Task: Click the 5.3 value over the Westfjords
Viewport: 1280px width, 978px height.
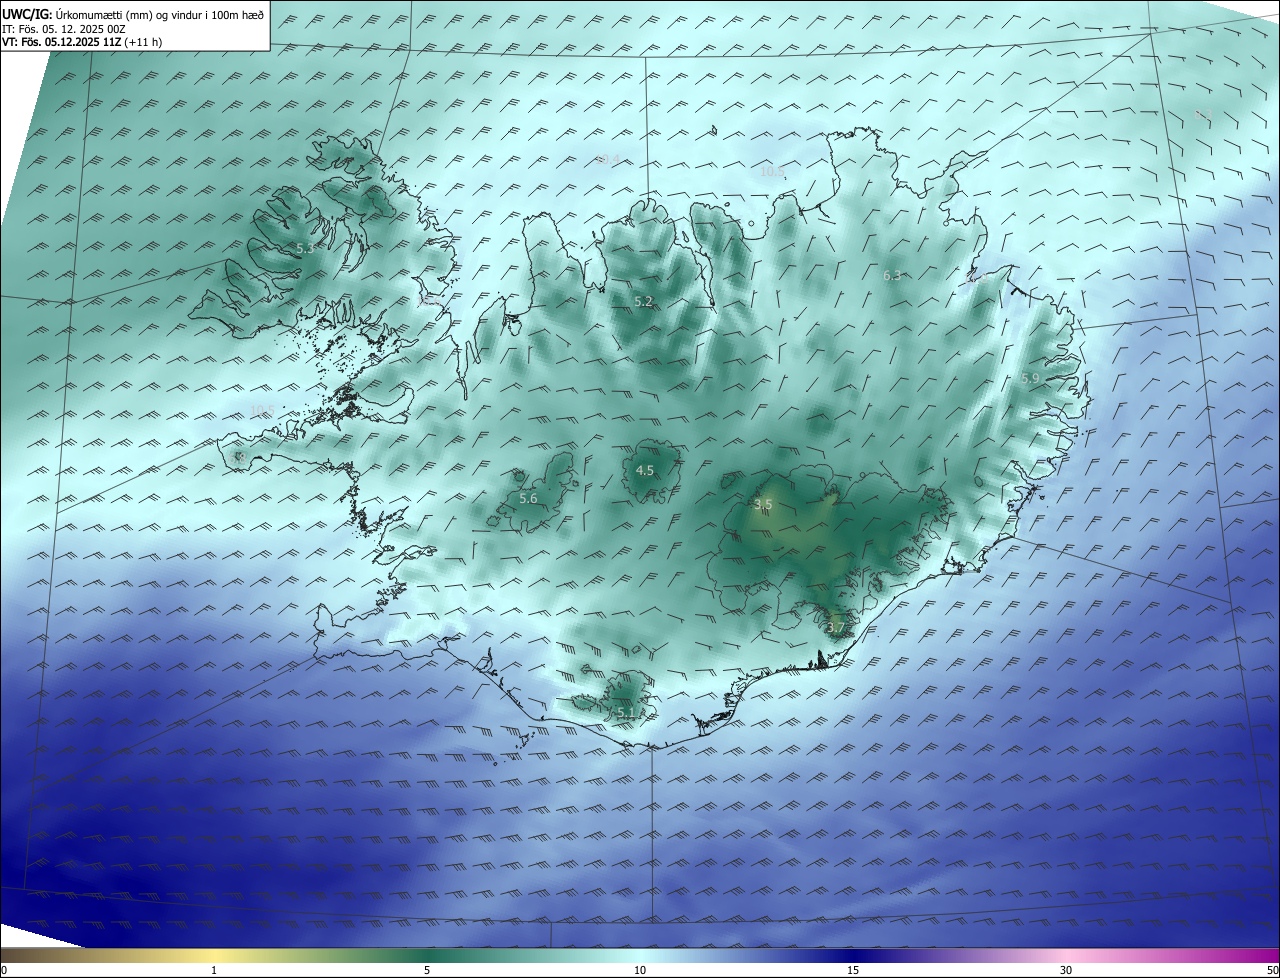Action: (305, 248)
